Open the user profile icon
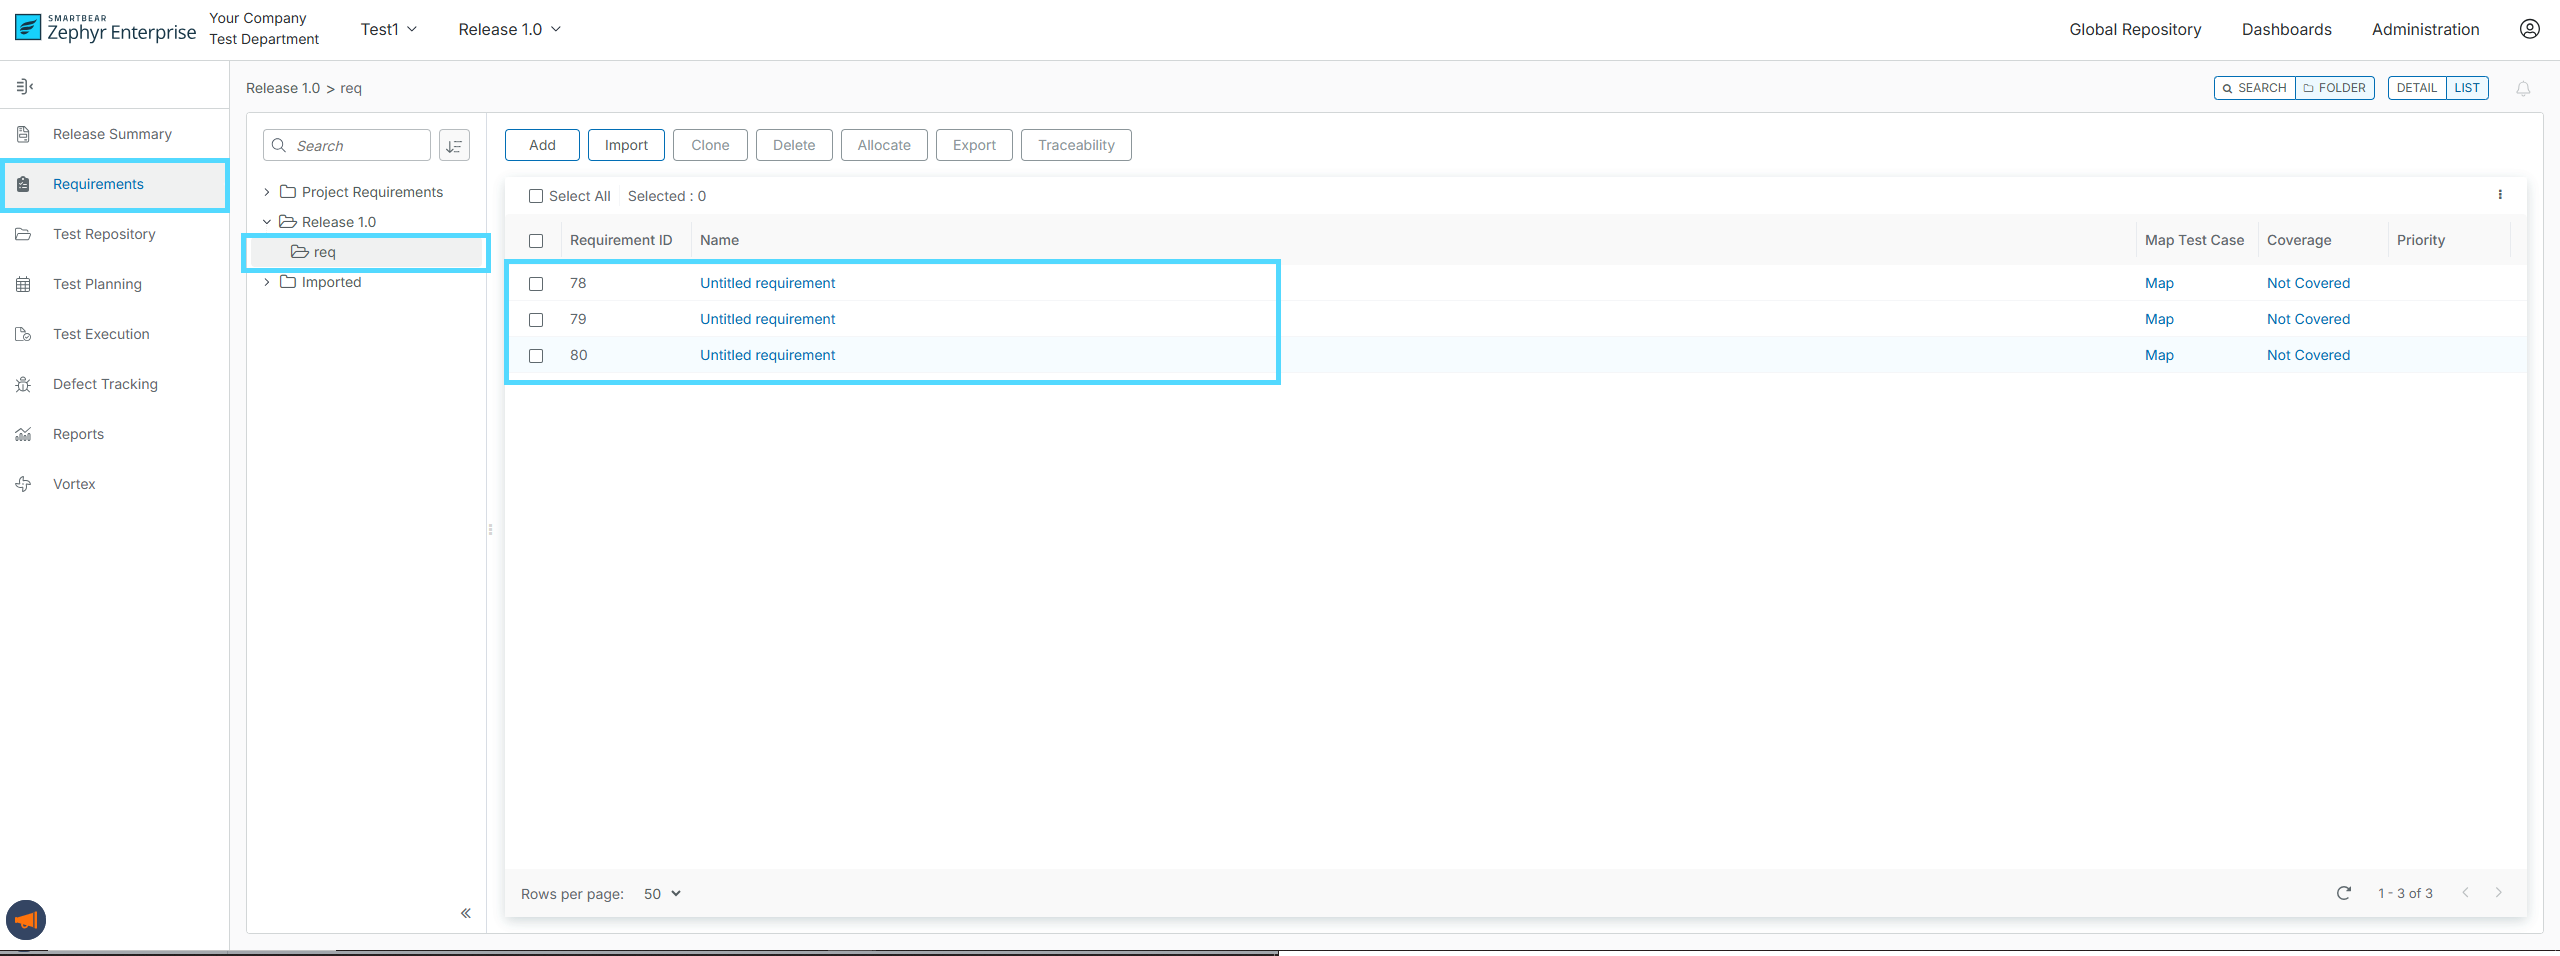The width and height of the screenshot is (2560, 956). tap(2529, 29)
